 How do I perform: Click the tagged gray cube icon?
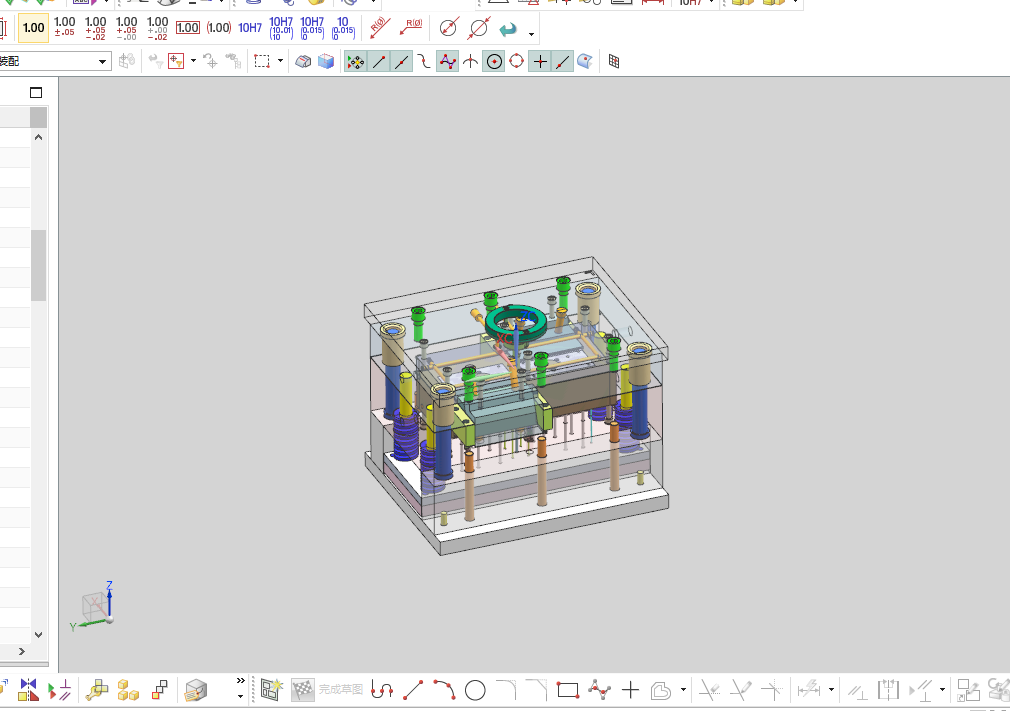pos(196,690)
